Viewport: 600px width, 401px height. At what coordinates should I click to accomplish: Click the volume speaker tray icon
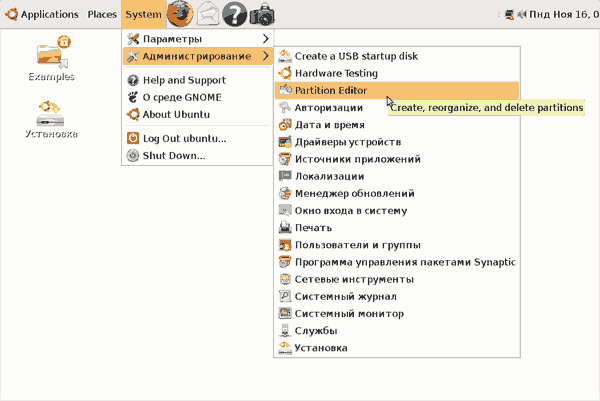coord(521,15)
